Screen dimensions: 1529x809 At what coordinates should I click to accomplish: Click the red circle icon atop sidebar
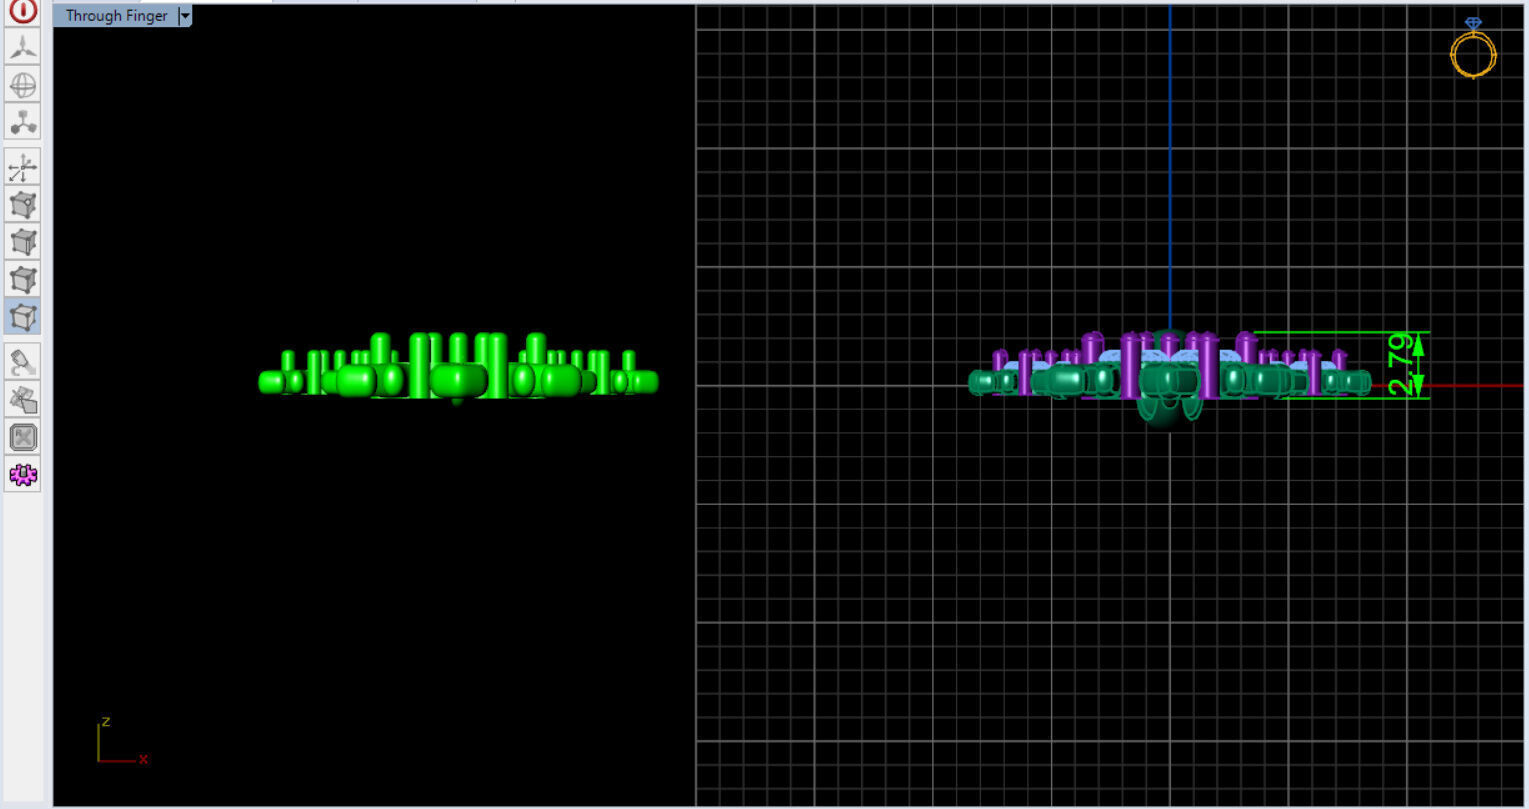23,10
